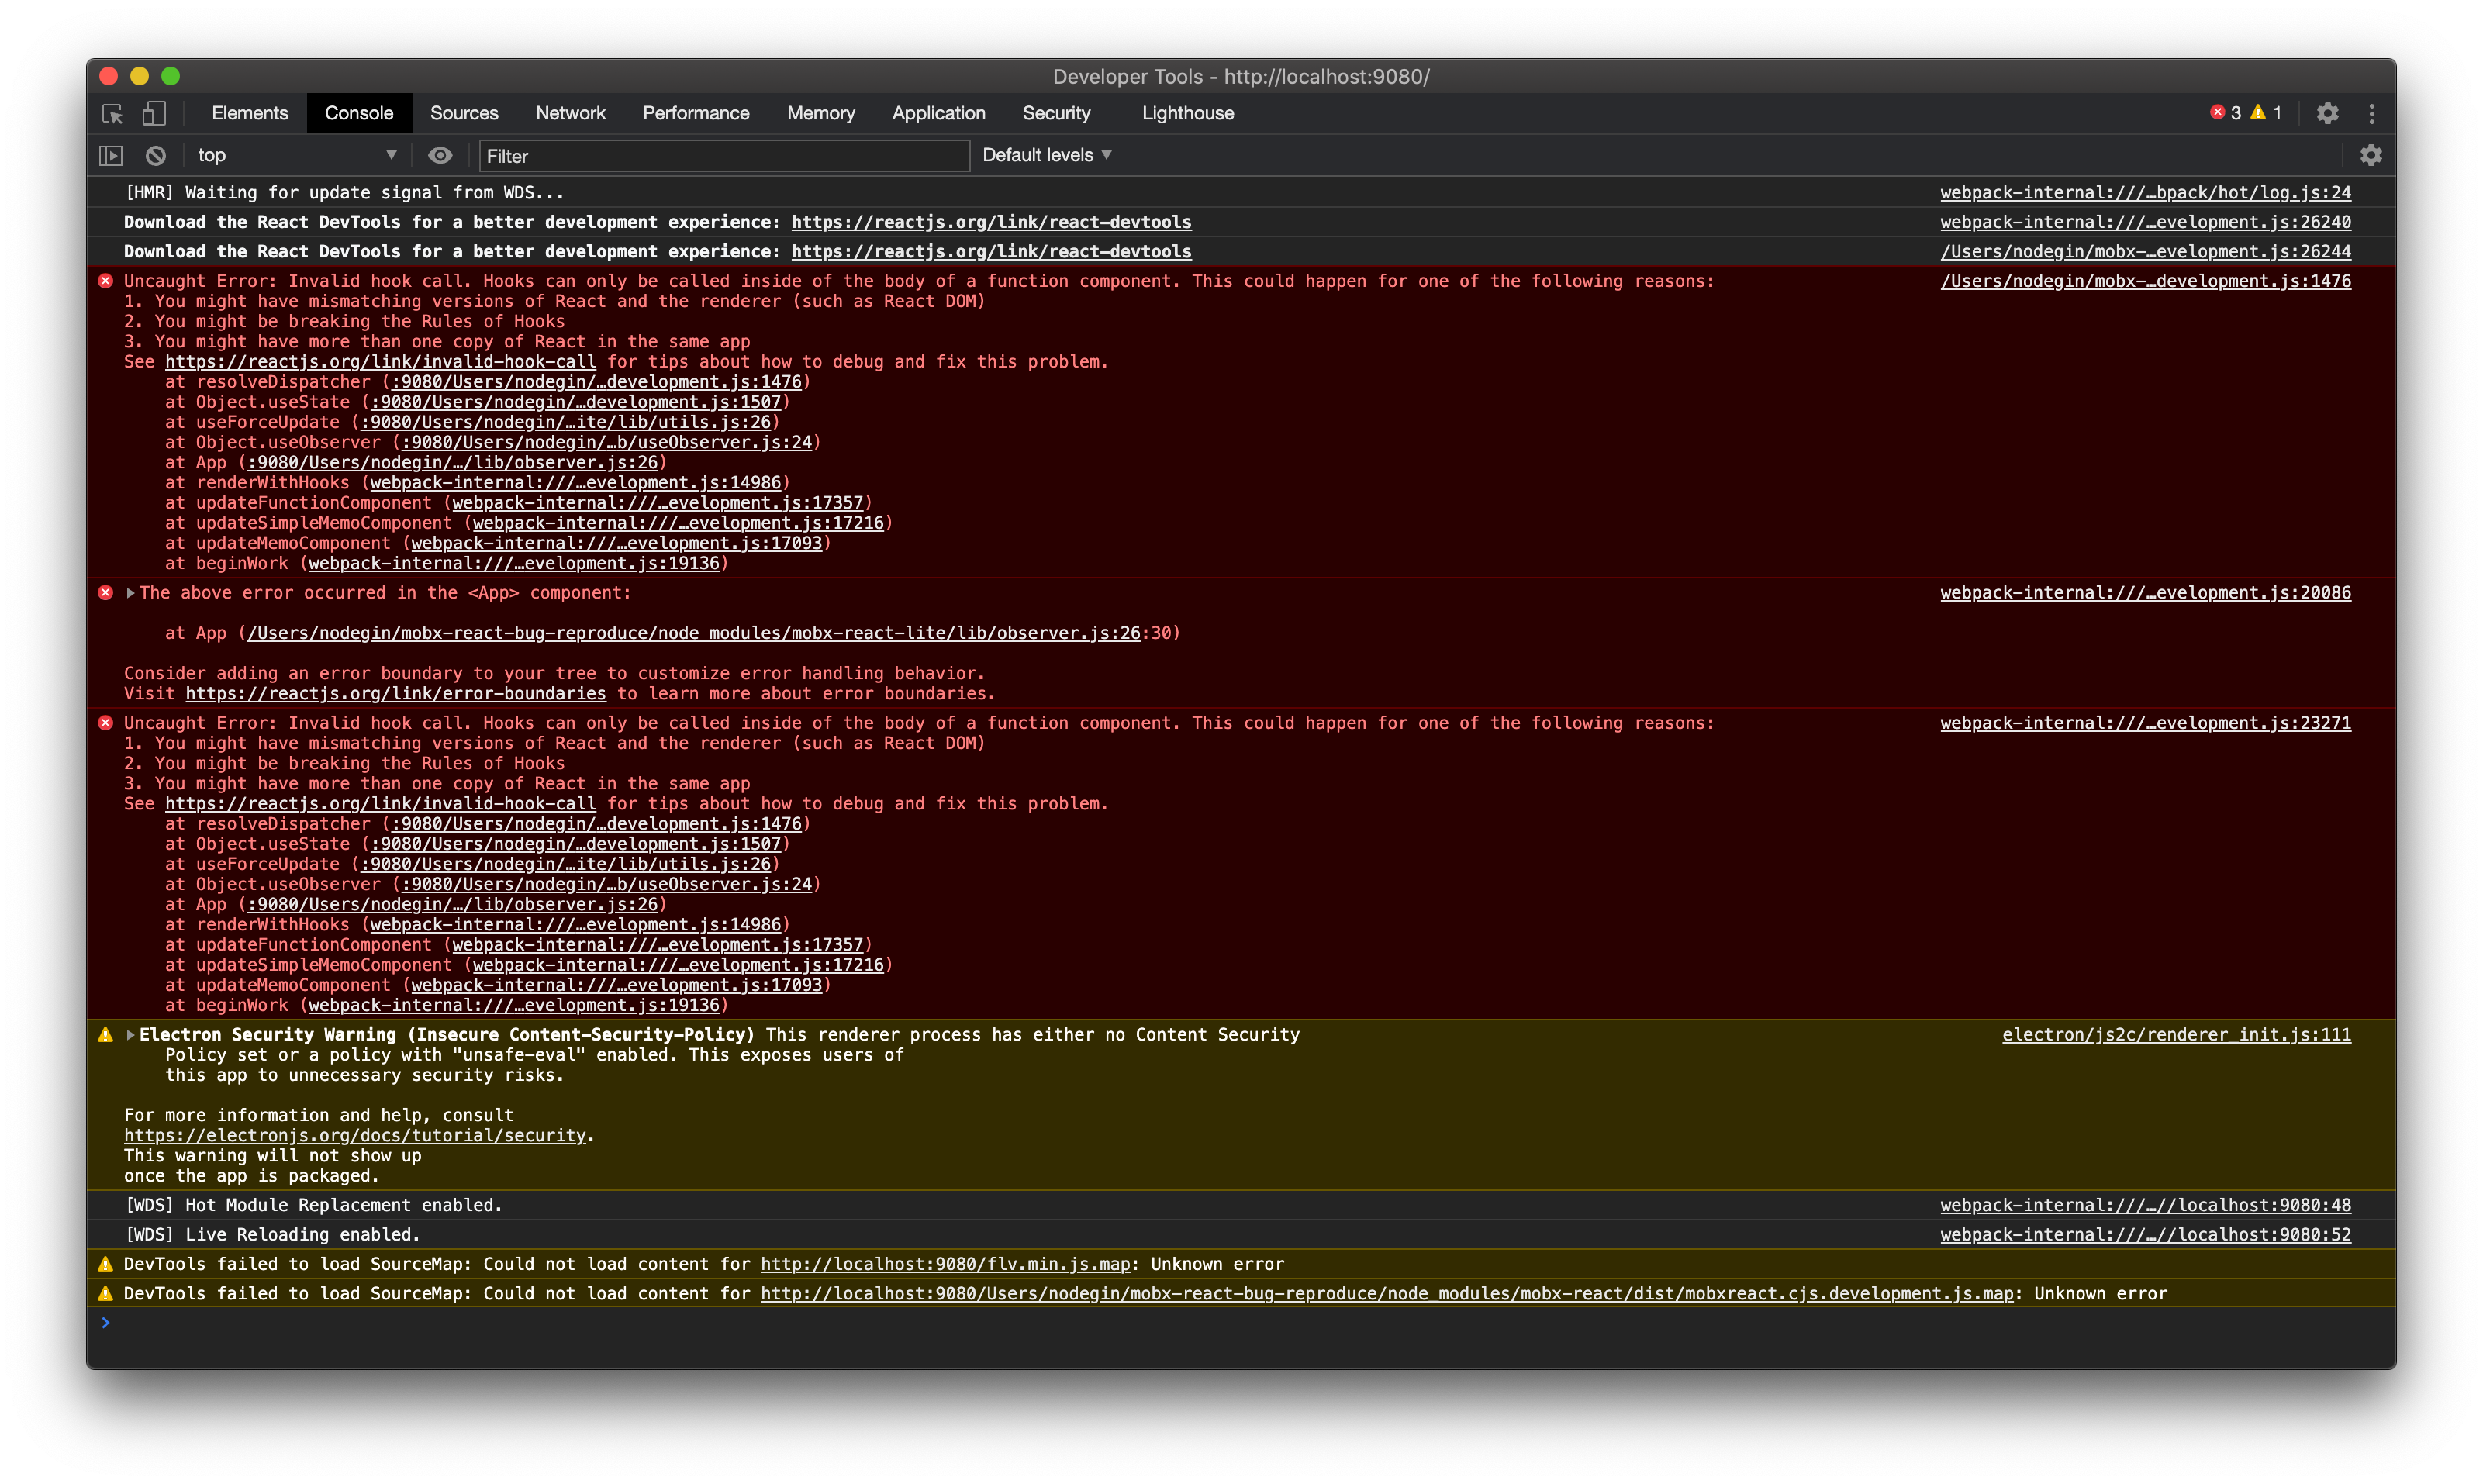This screenshot has width=2483, height=1484.
Task: Open the top JavaScript context dropdown
Action: click(x=296, y=156)
